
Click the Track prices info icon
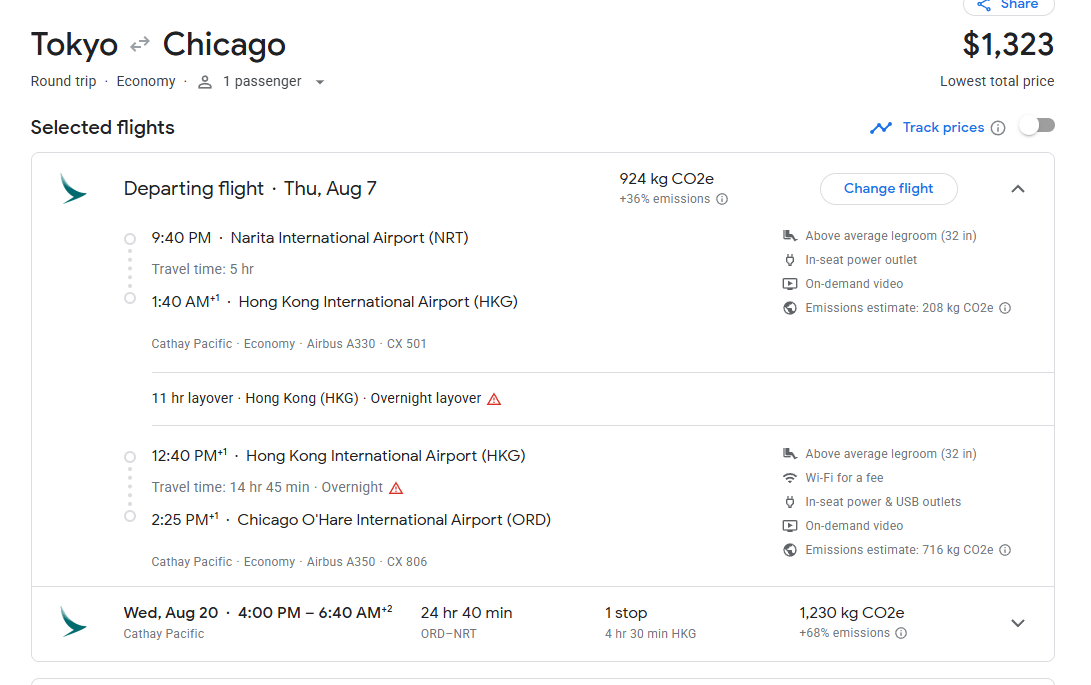pos(998,128)
